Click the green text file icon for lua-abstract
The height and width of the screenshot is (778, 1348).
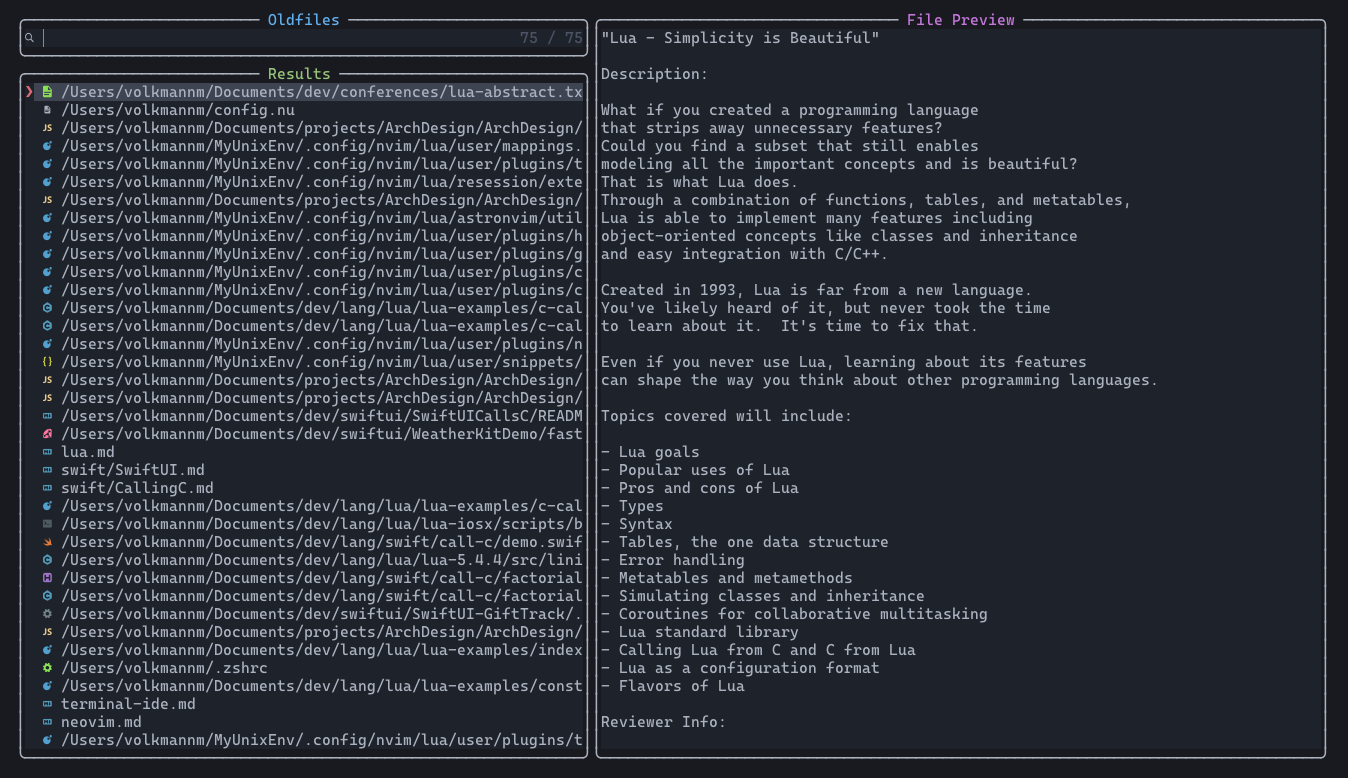[x=47, y=92]
